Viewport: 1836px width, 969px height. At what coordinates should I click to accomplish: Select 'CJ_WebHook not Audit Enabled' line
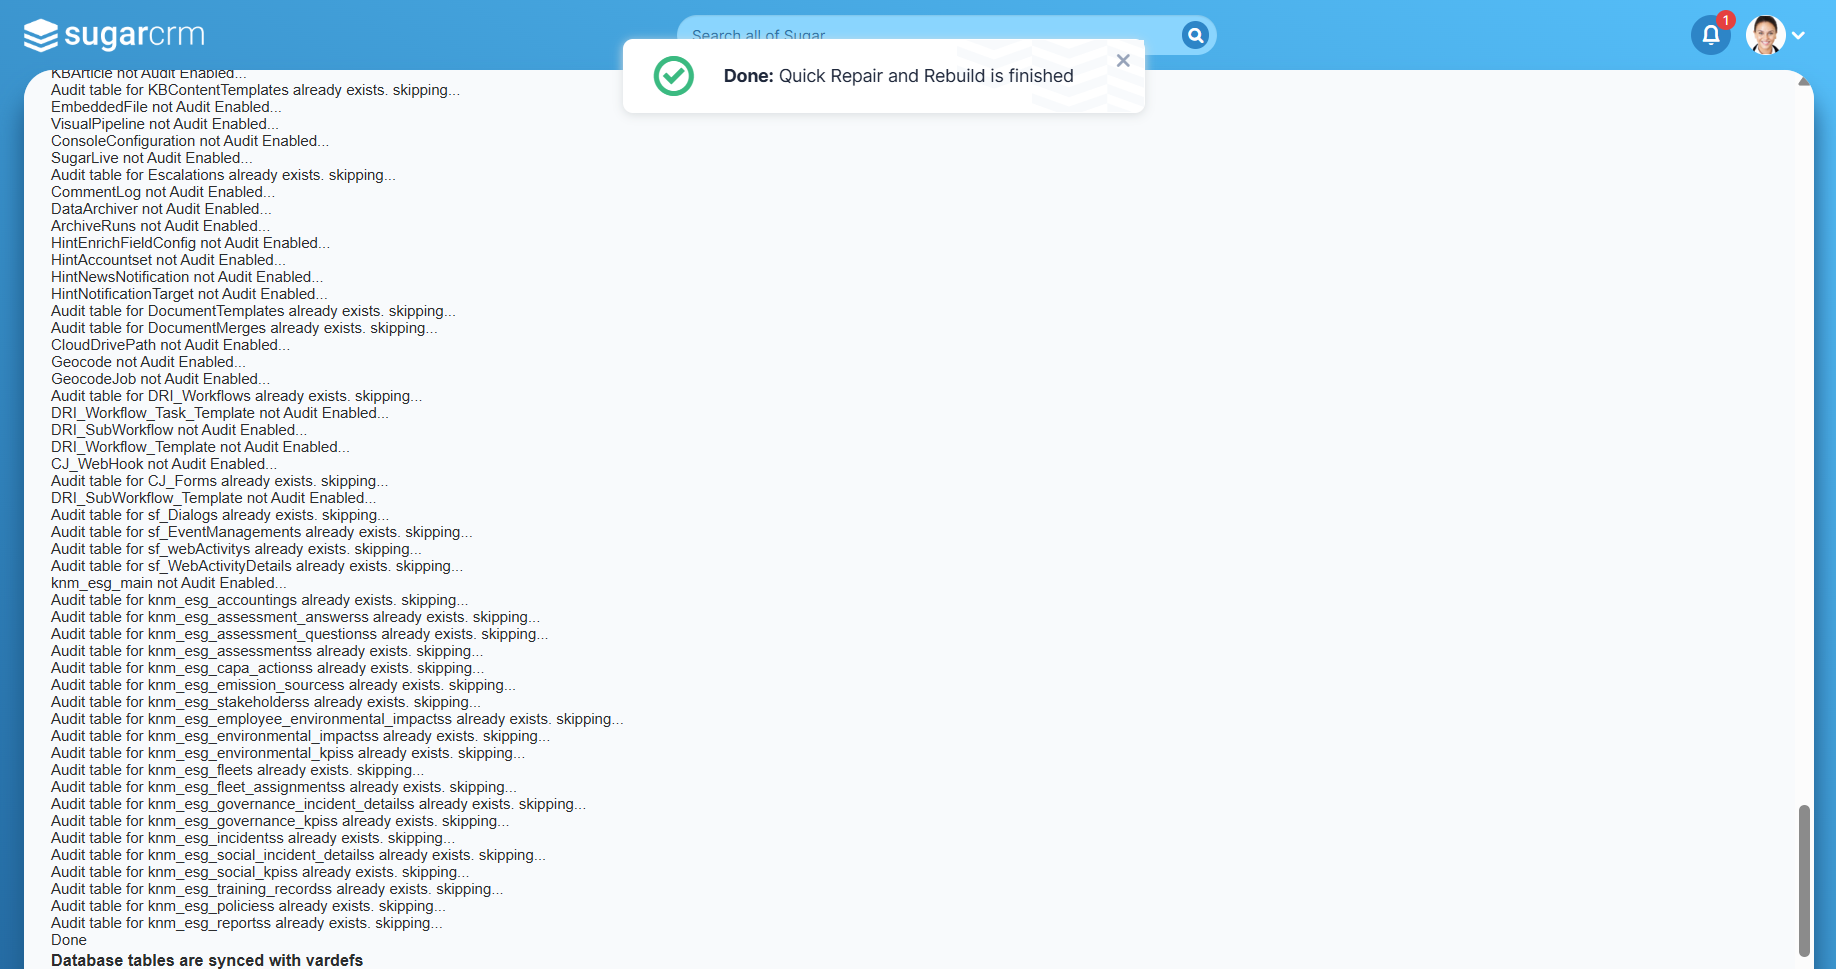[164, 464]
